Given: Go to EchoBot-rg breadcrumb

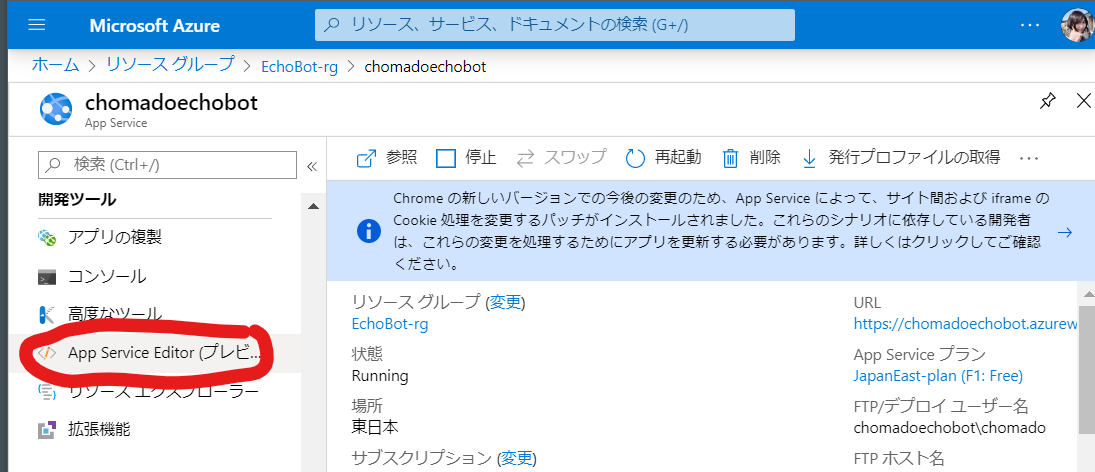Looking at the screenshot, I should point(299,67).
